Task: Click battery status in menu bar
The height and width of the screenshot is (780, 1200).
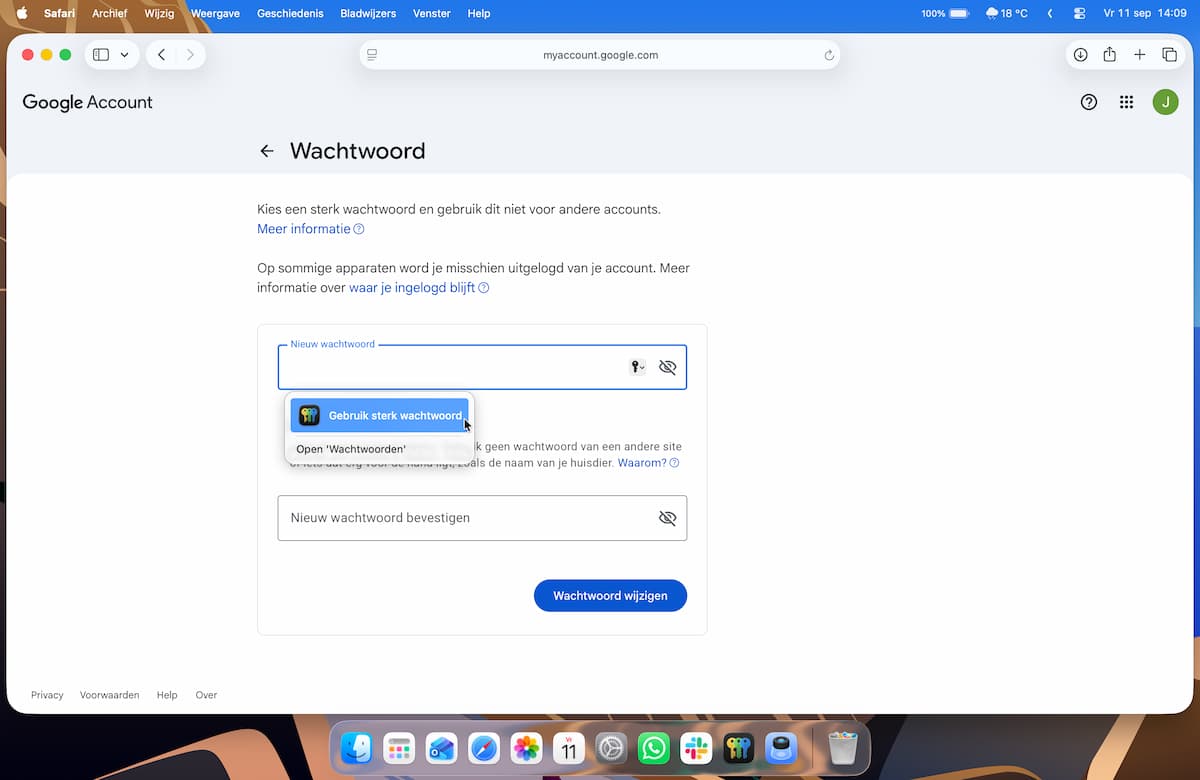Action: [x=945, y=13]
